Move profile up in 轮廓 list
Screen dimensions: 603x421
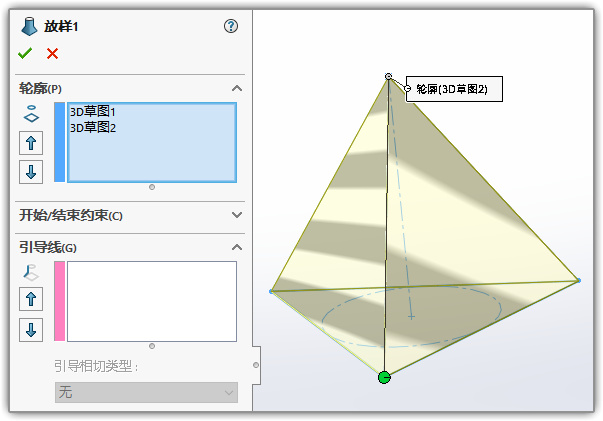point(31,143)
